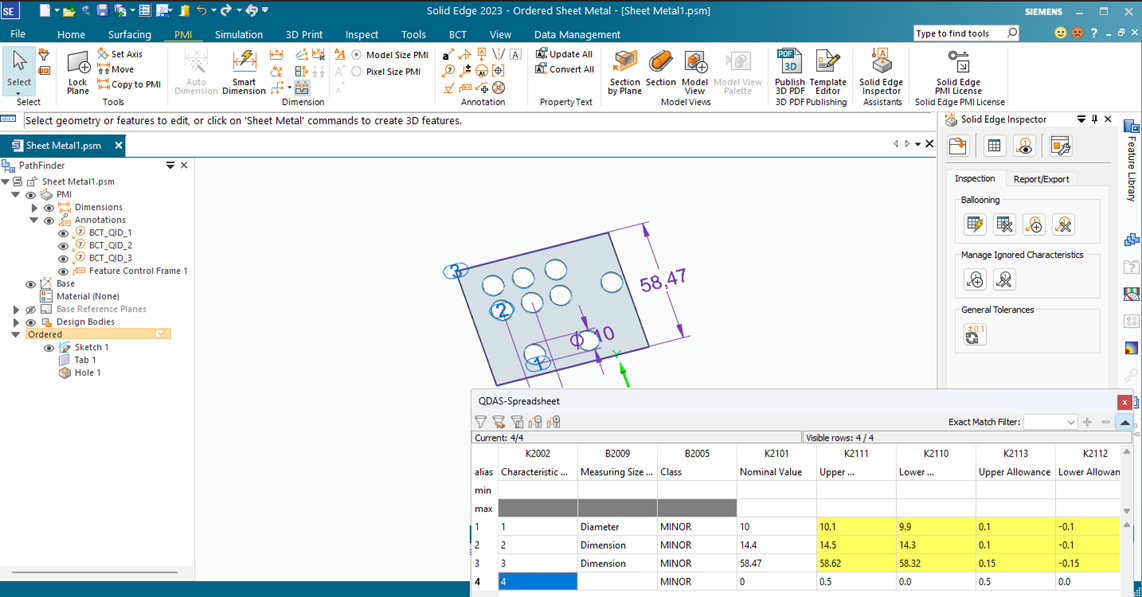
Task: Select Pixel Size PMI radio button
Action: [357, 71]
